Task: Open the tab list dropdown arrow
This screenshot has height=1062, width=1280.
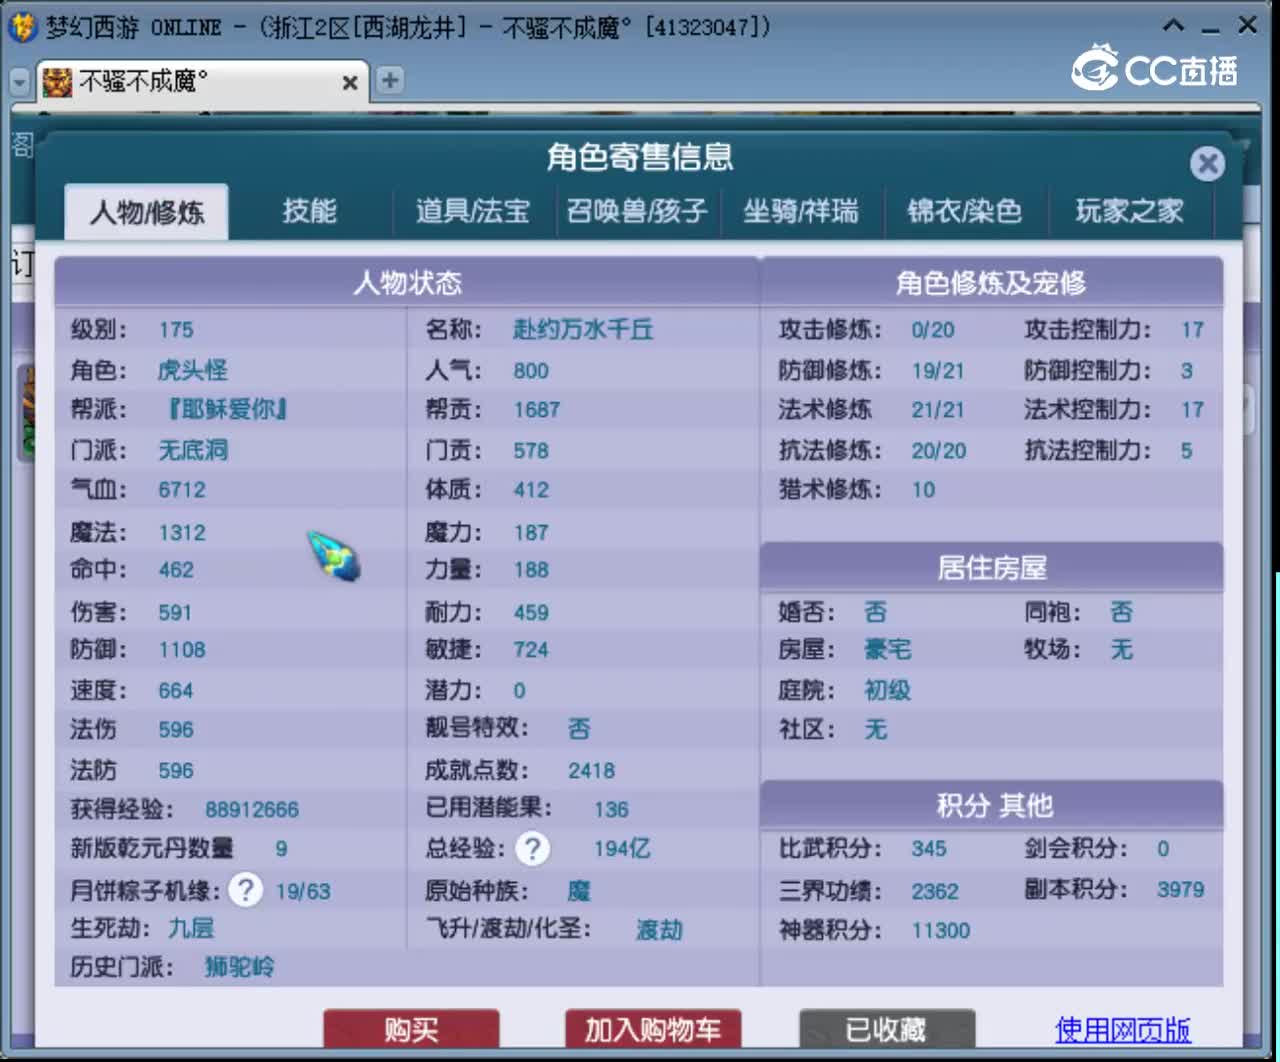Action: [x=19, y=81]
